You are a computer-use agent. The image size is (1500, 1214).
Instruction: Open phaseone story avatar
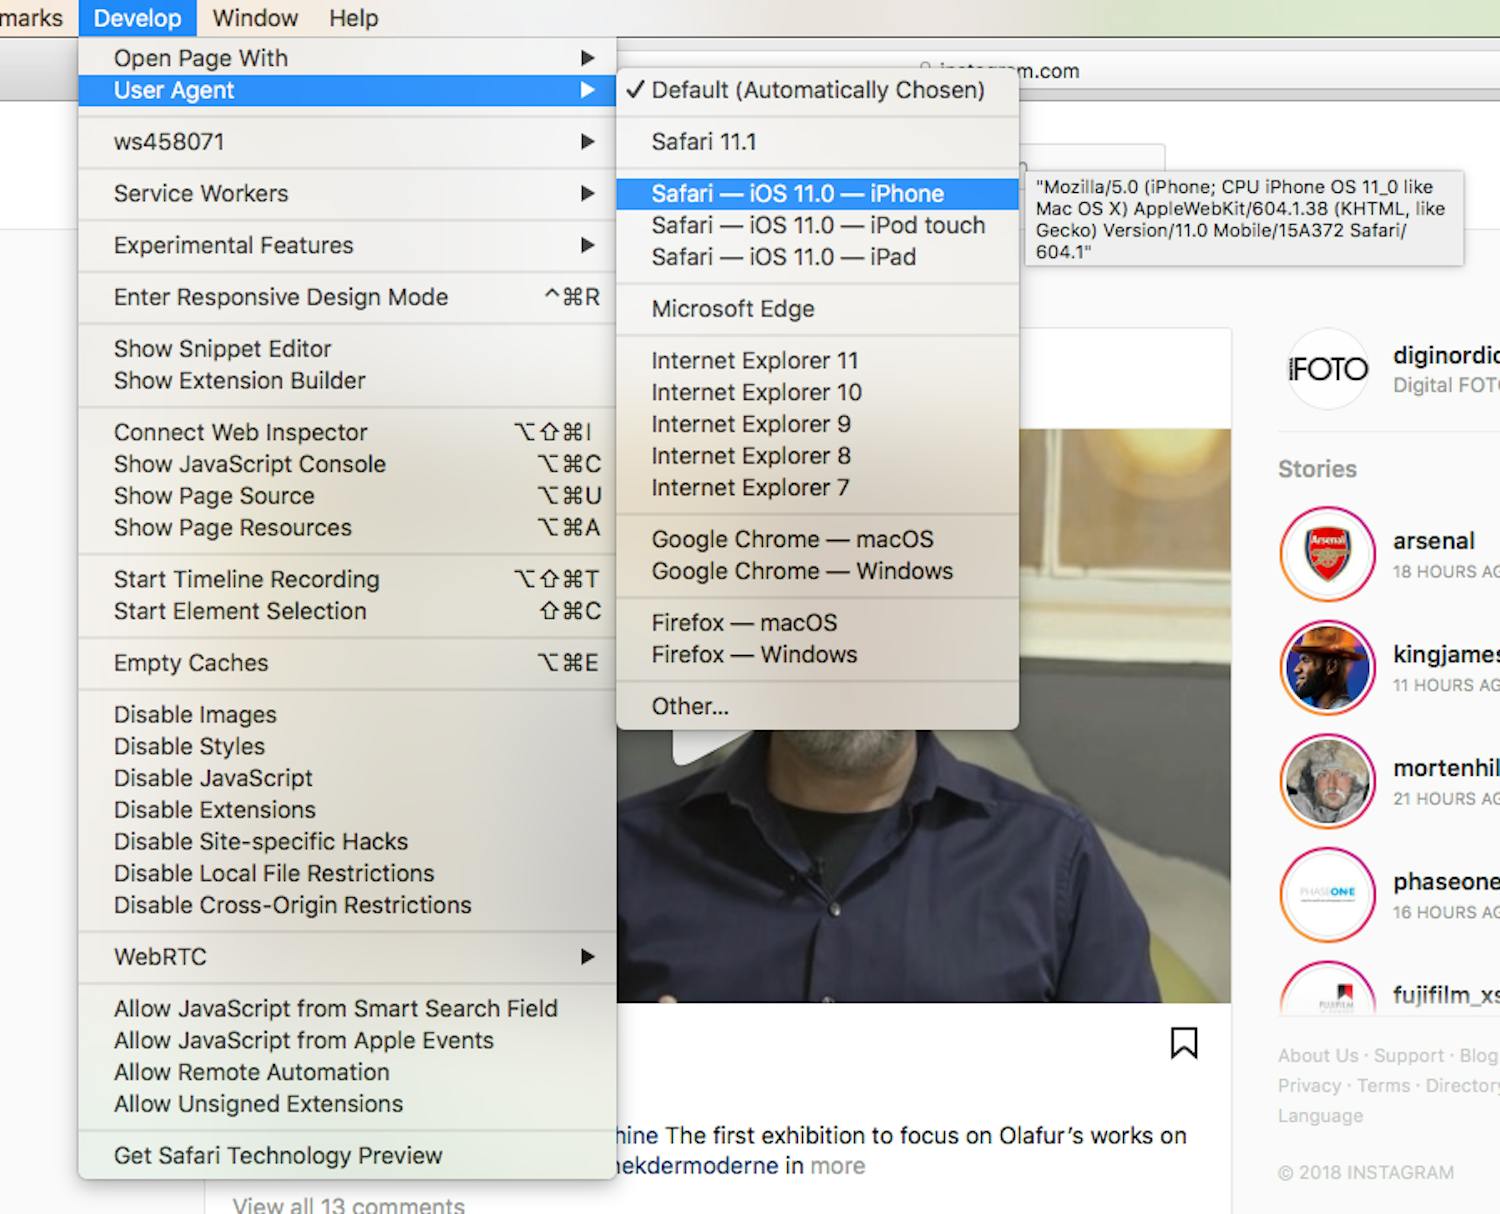coord(1327,894)
